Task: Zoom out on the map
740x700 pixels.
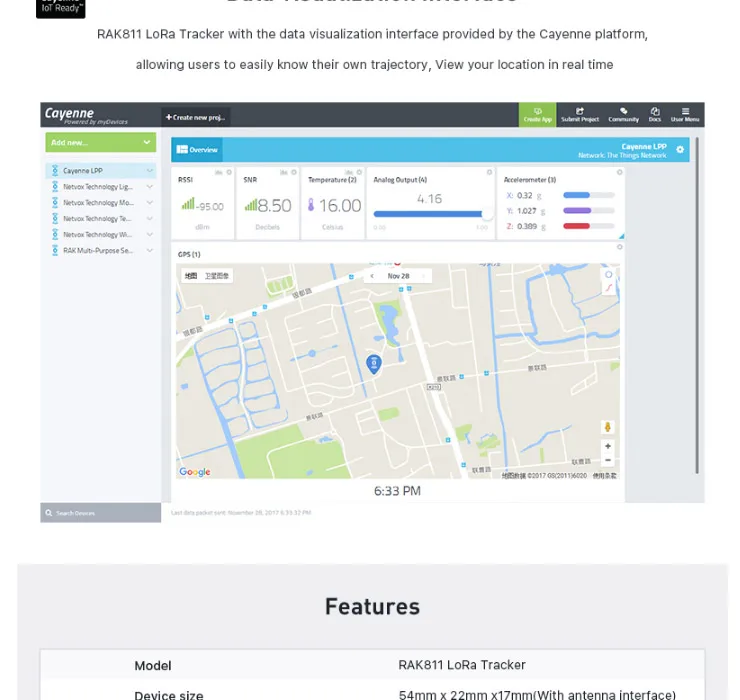Action: [x=608, y=460]
